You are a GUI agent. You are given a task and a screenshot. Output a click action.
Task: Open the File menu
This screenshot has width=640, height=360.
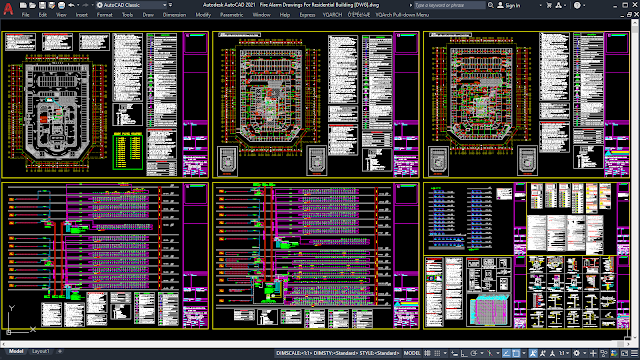click(25, 15)
